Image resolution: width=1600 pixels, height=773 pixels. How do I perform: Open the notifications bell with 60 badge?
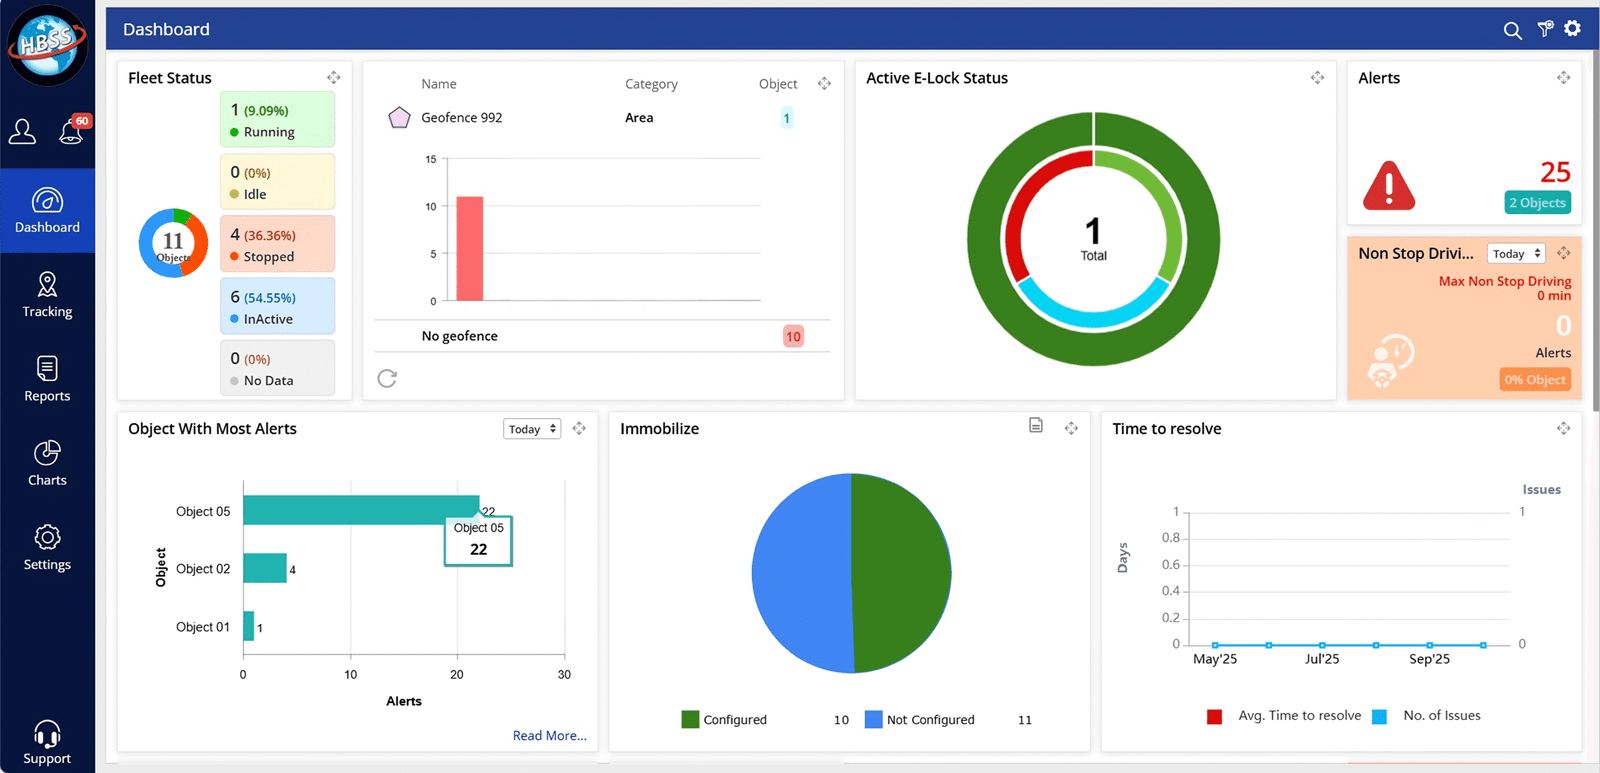click(72, 131)
